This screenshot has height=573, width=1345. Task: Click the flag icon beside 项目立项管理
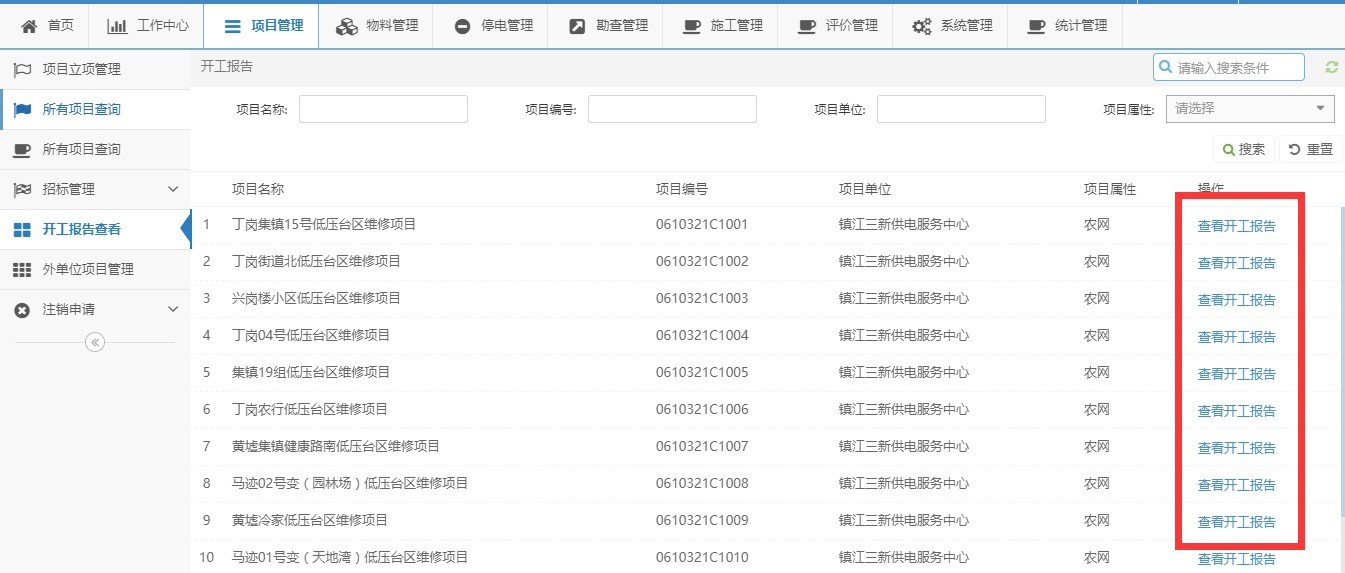pyautogui.click(x=22, y=69)
